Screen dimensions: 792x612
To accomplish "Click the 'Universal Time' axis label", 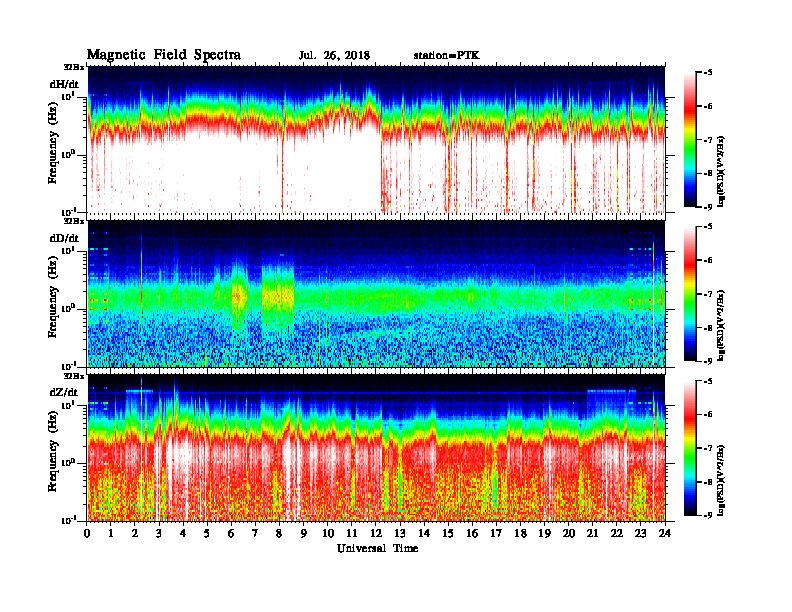I will pos(377,548).
